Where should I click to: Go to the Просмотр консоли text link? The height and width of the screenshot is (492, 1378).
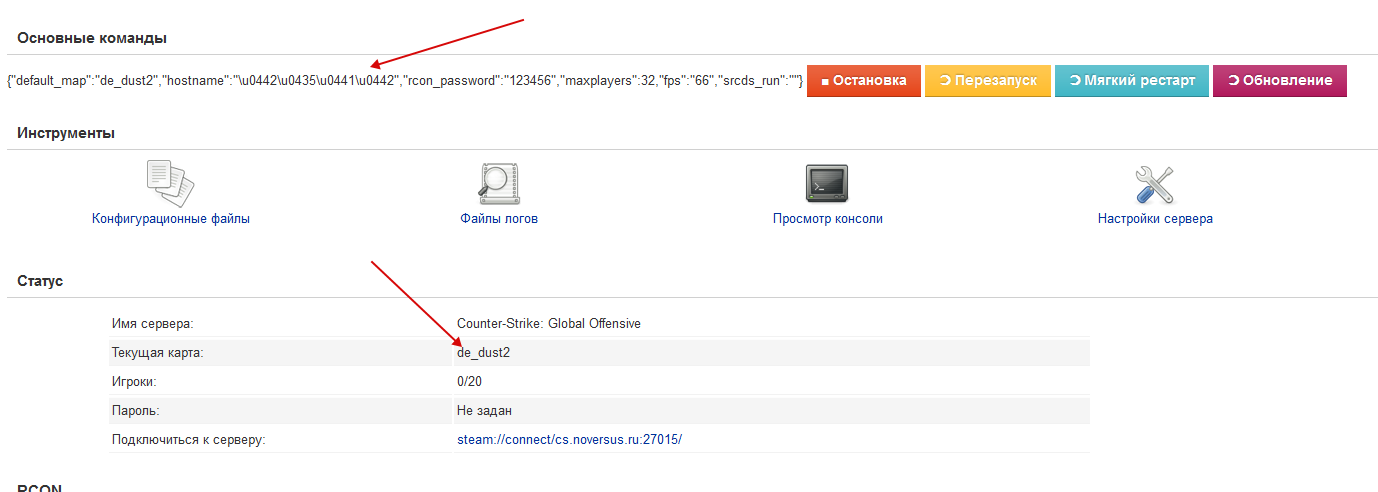point(828,219)
